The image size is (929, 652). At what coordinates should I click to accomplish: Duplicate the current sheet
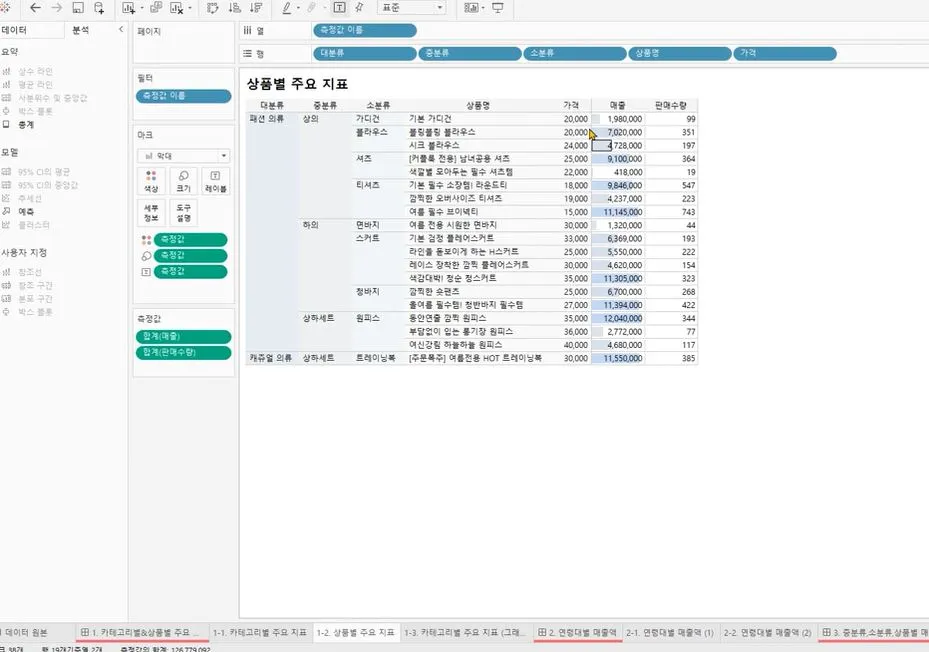pyautogui.click(x=156, y=8)
